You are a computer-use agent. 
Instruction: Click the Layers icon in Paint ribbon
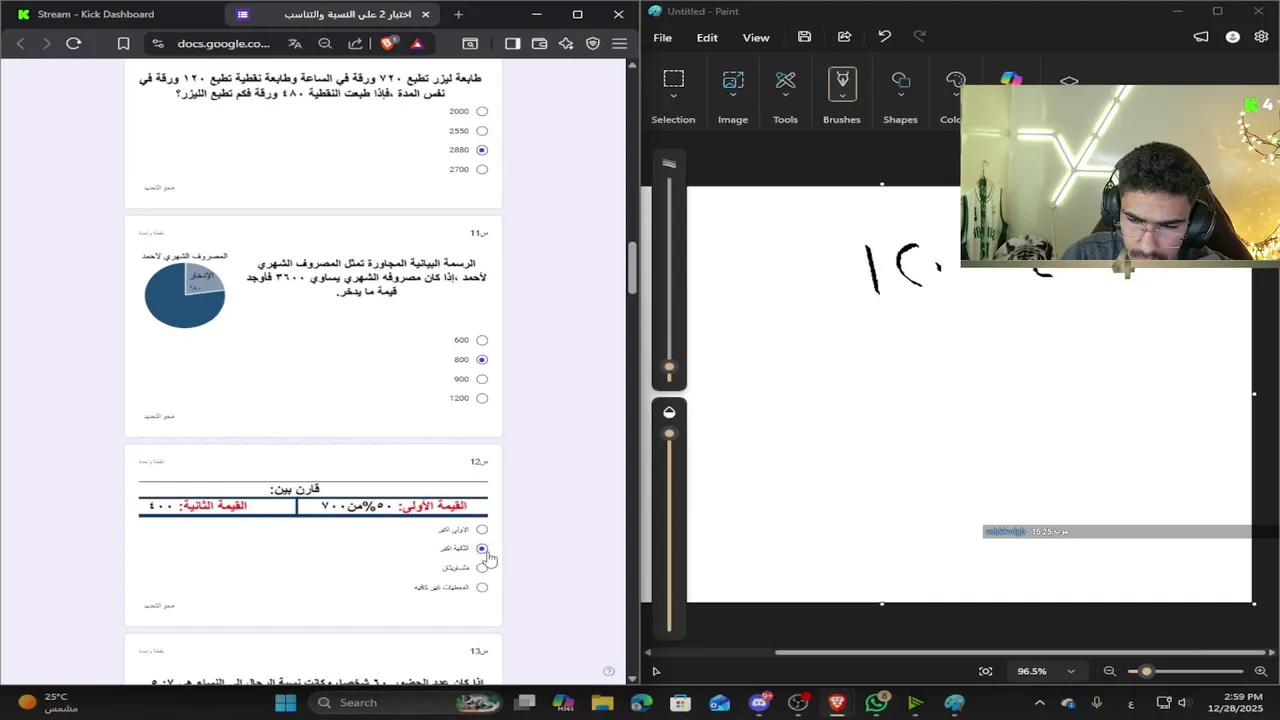click(1069, 80)
